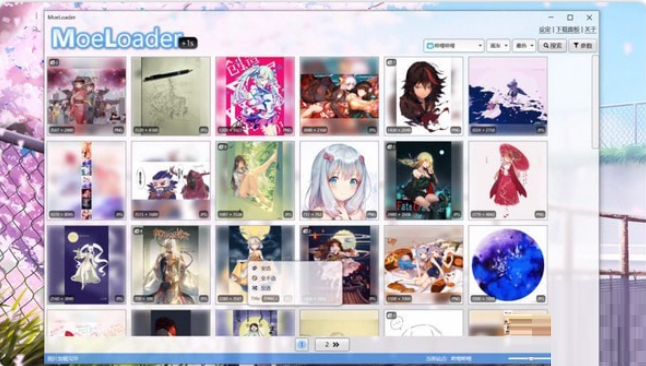Select the navy wave figure thumbnail
The image size is (646, 366).
point(508,96)
